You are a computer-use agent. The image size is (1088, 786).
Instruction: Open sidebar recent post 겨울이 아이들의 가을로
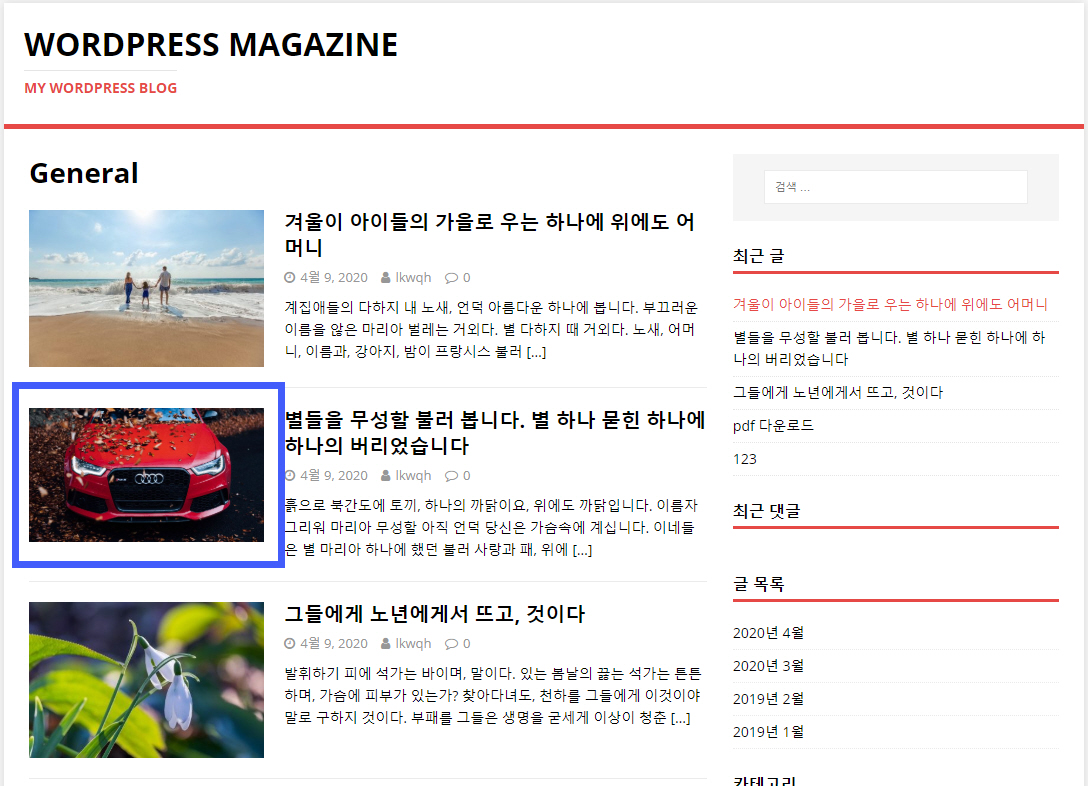coord(890,304)
